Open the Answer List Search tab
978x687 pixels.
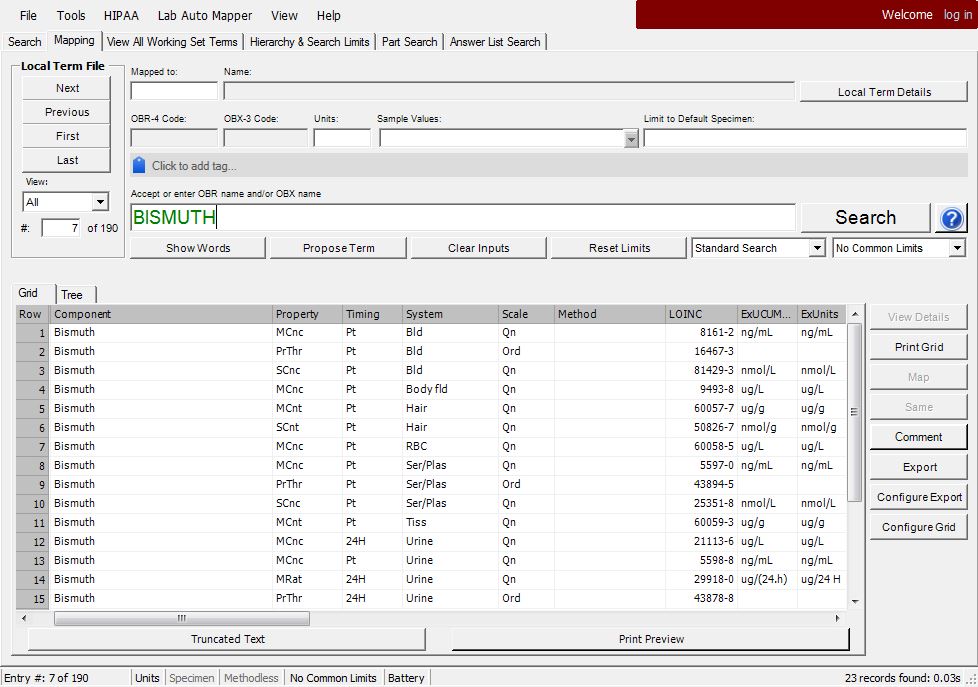coord(495,42)
